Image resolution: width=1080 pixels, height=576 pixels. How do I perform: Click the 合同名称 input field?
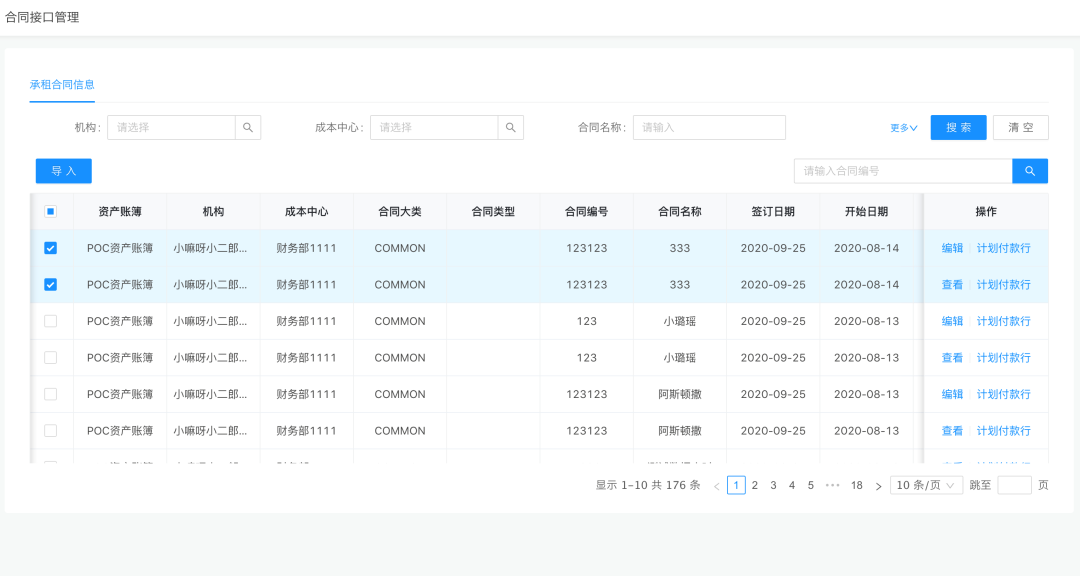pos(709,128)
